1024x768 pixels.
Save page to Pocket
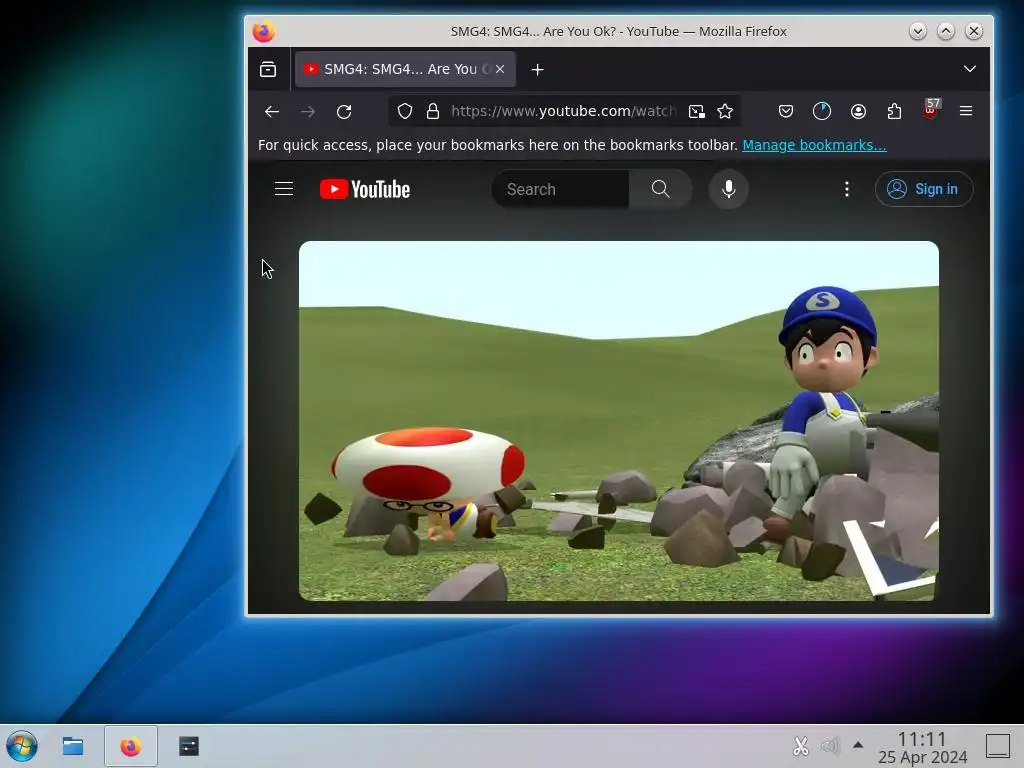pyautogui.click(x=786, y=112)
